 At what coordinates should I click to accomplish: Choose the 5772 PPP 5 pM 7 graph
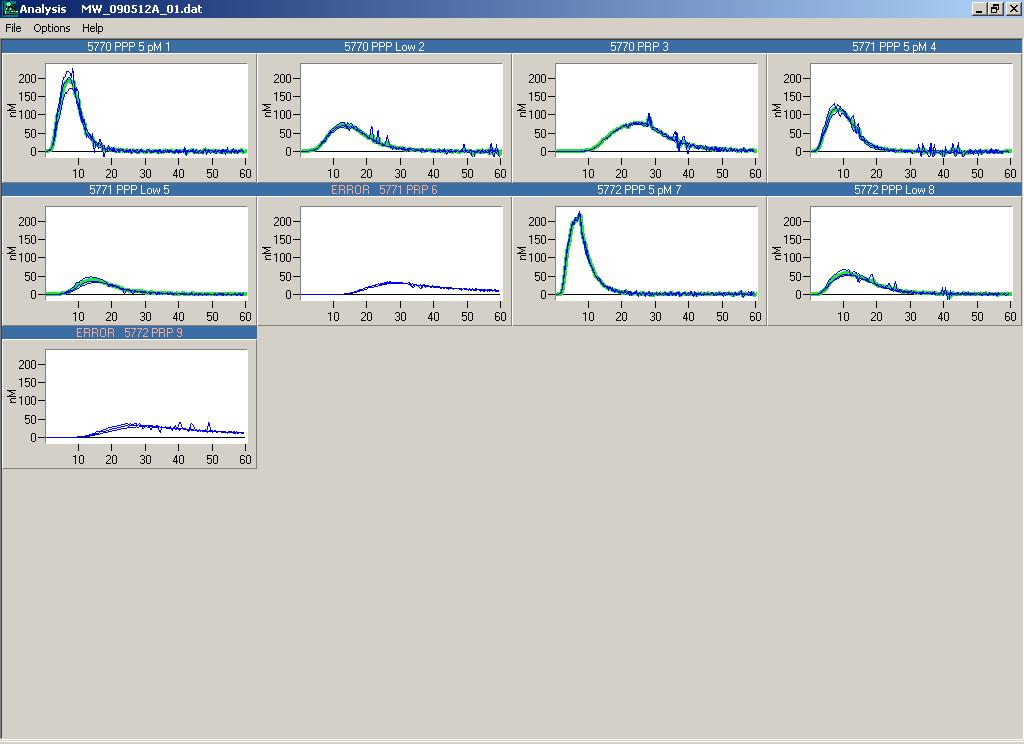tap(656, 253)
